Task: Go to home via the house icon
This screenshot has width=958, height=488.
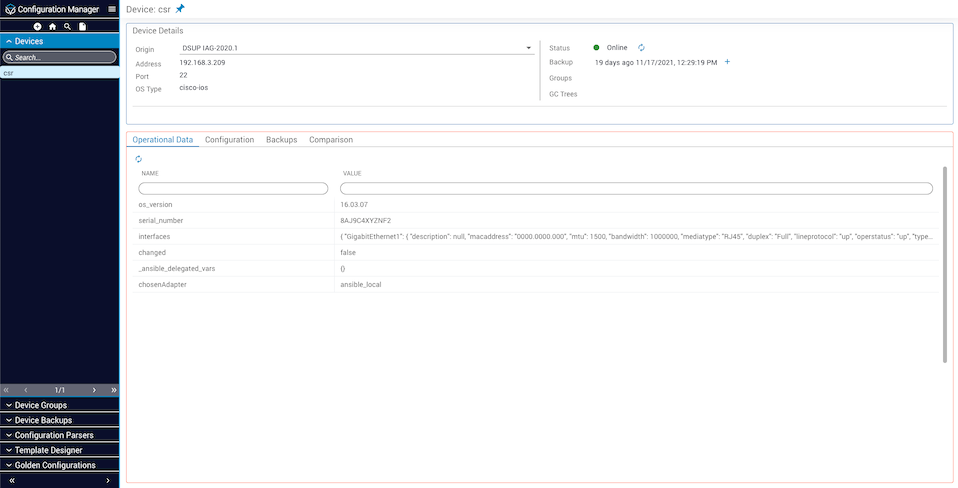Action: pos(52,26)
